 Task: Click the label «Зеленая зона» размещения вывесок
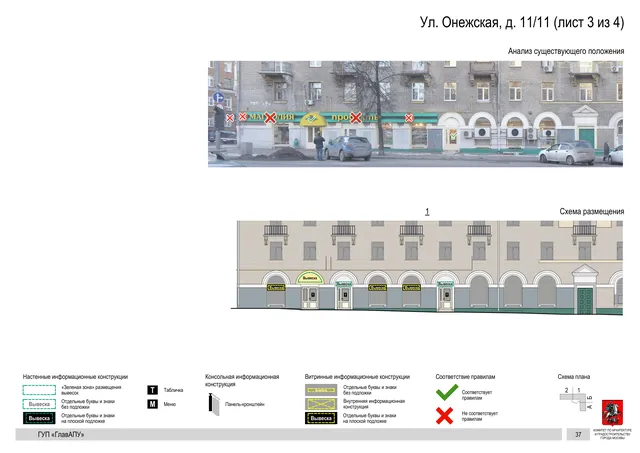coord(91,390)
